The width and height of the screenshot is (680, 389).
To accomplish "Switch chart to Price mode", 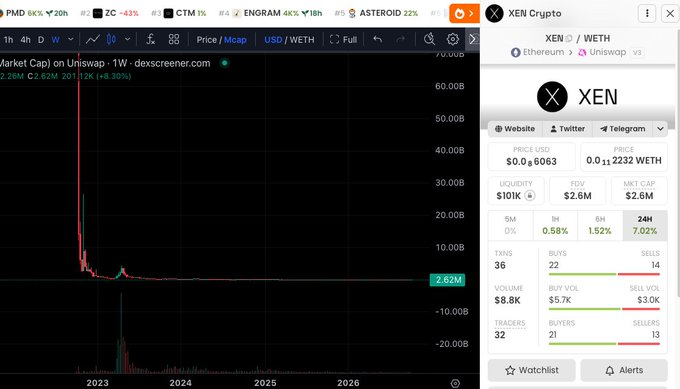I will (206, 39).
